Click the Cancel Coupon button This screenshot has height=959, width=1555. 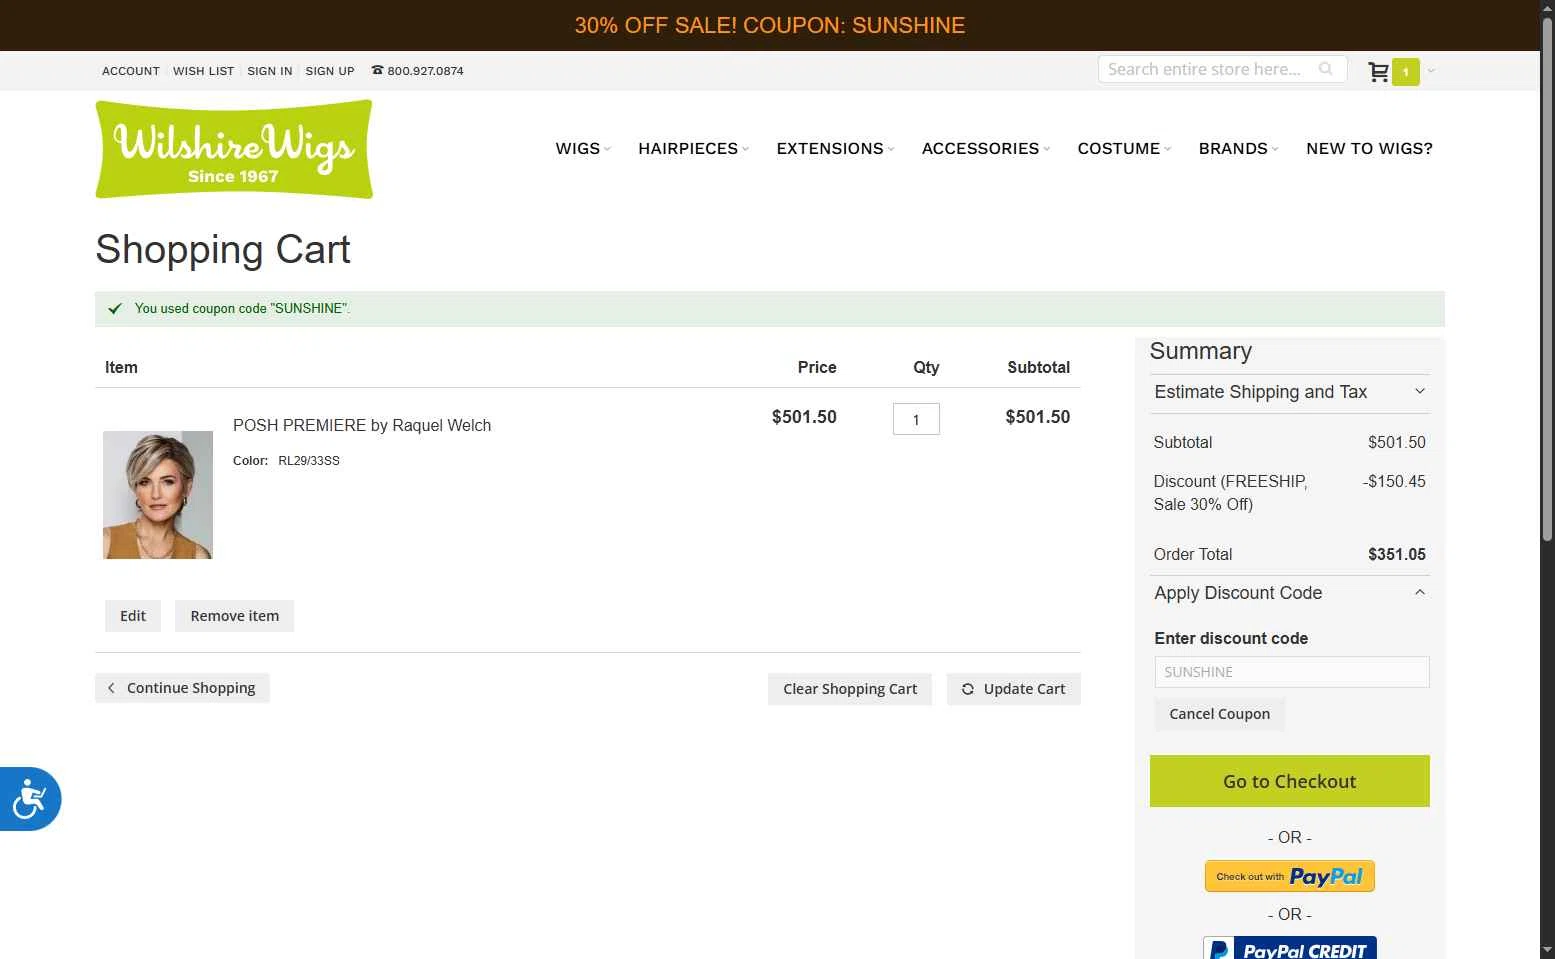click(x=1220, y=714)
